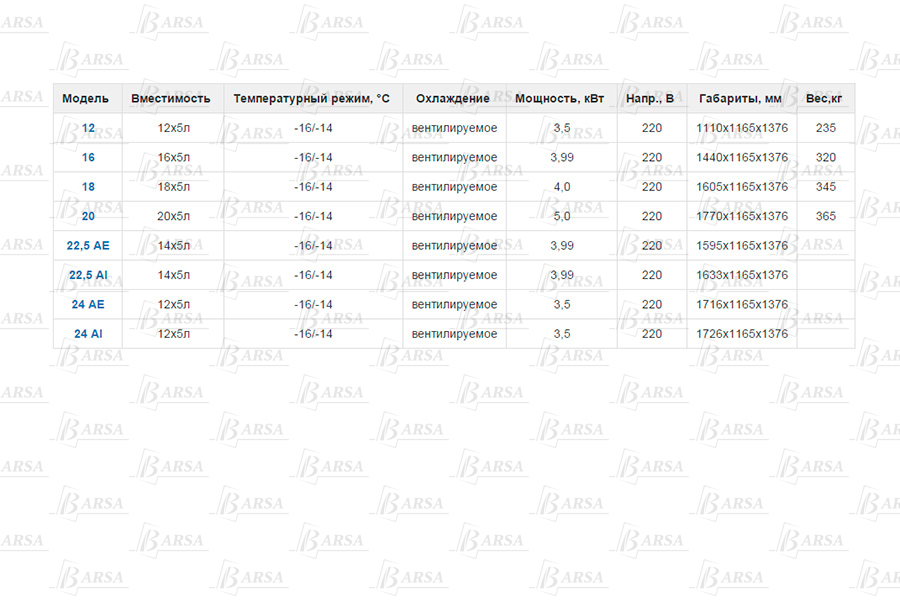Click the 22,5 AI model link
The image size is (900, 600).
[88, 275]
